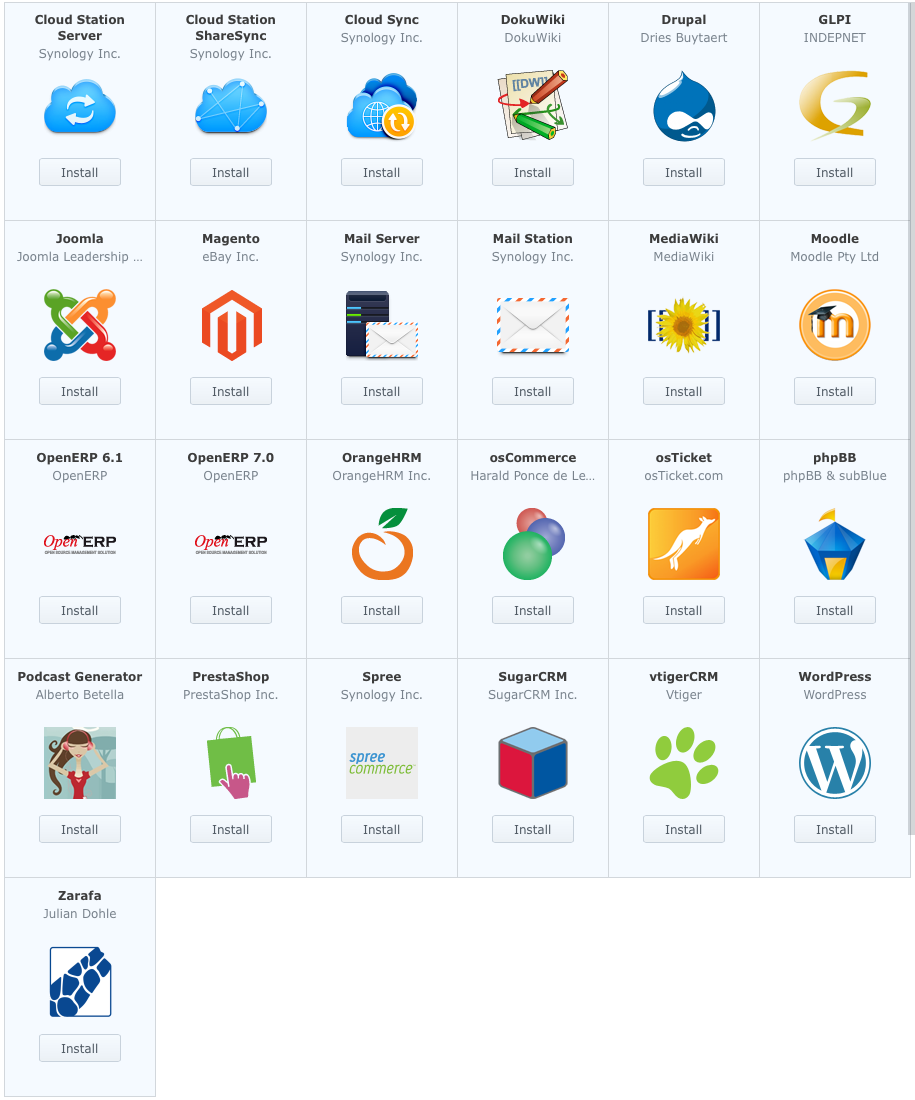The height and width of the screenshot is (1100, 915).
Task: Install MediaWiki
Action: coord(684,391)
